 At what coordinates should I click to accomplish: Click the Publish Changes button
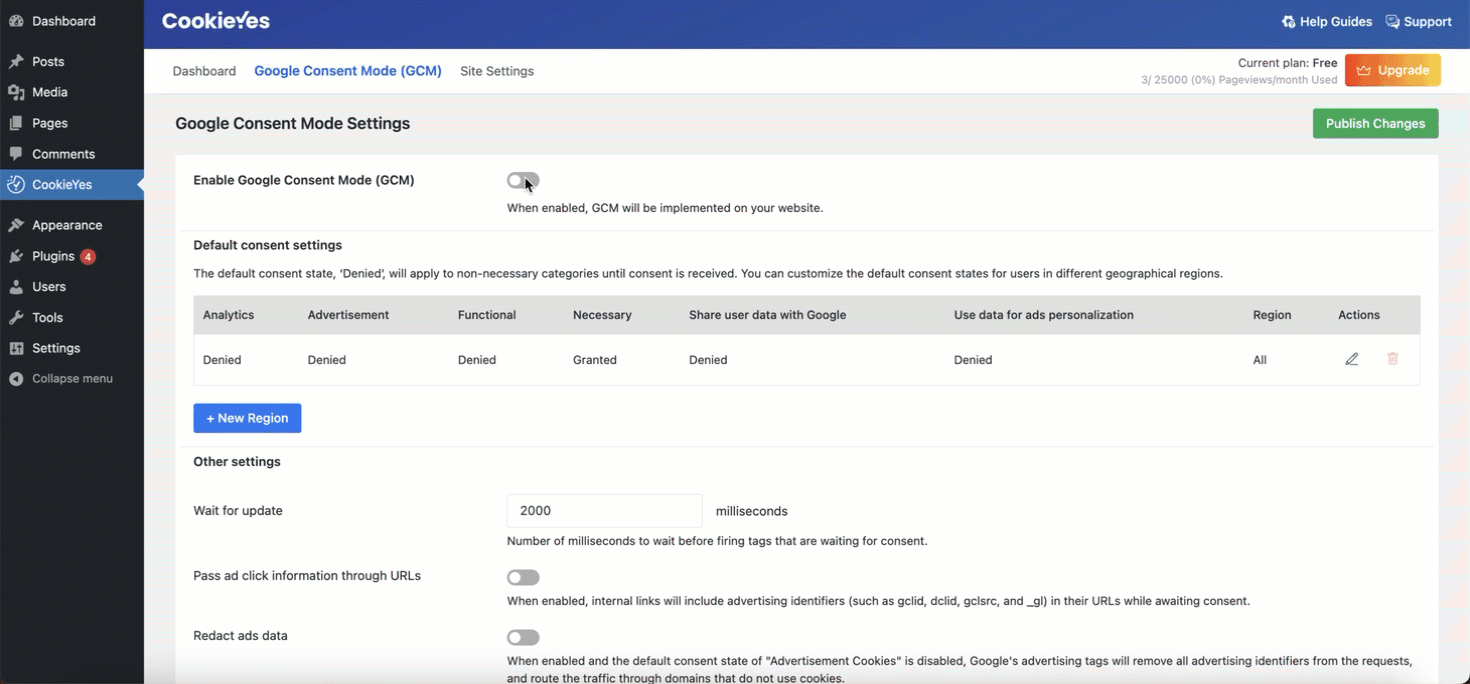(x=1375, y=123)
